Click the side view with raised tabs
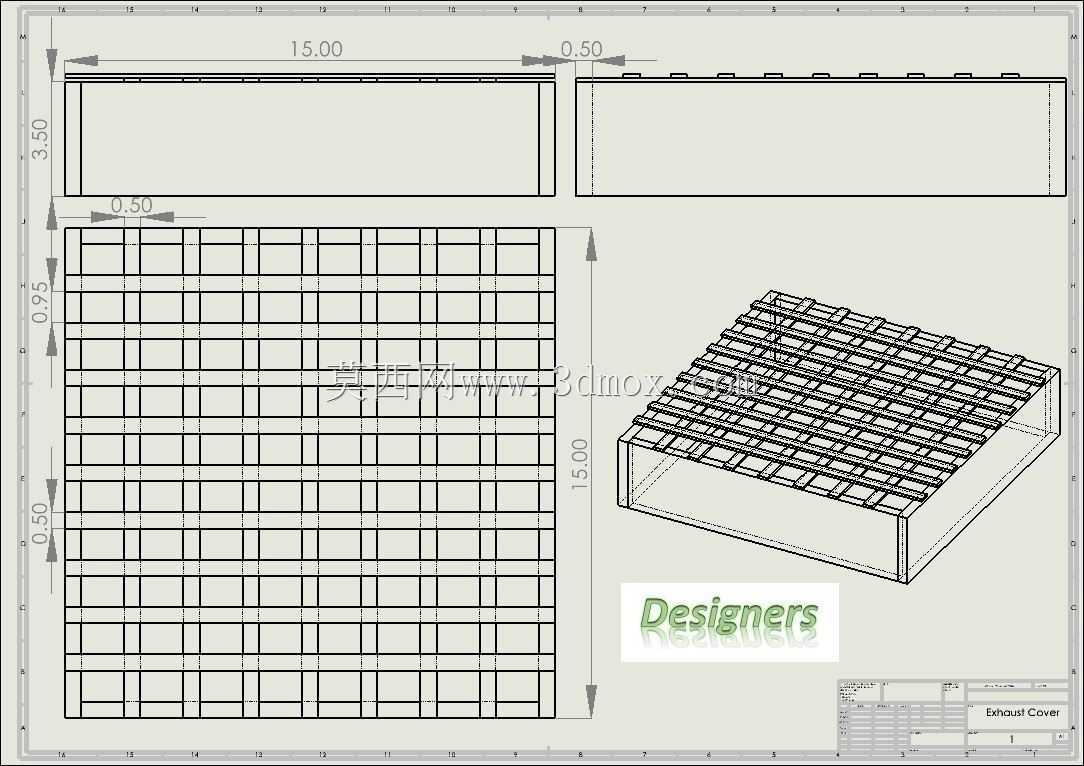 pos(821,135)
